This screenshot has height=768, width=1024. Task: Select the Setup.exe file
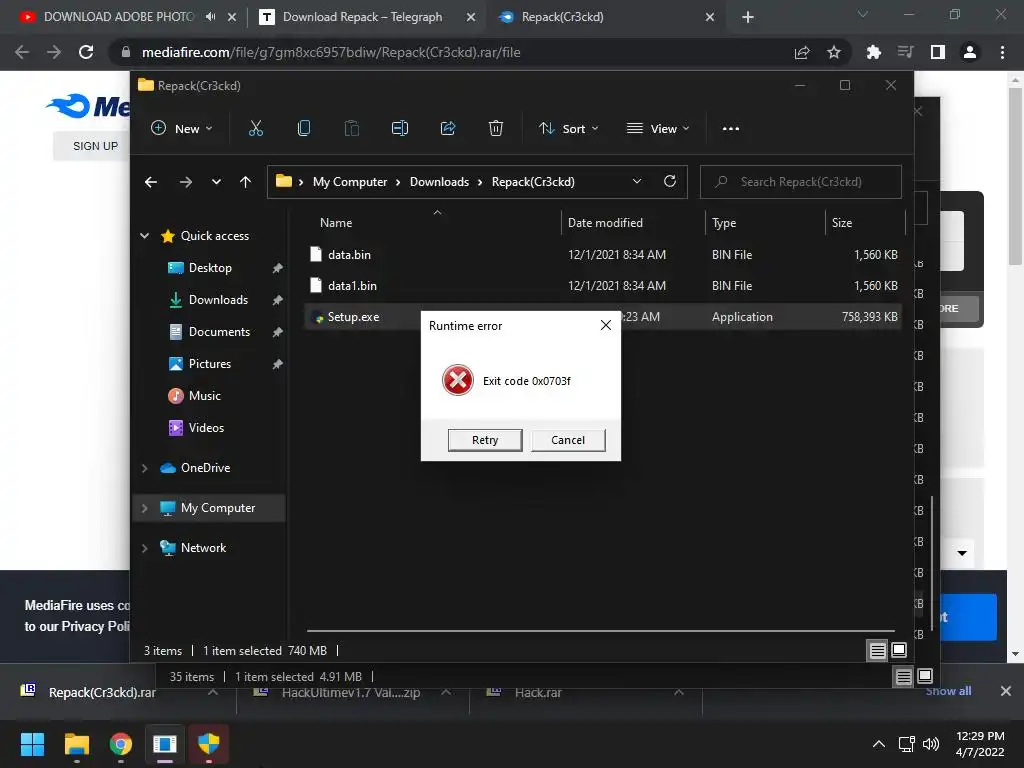coord(353,317)
